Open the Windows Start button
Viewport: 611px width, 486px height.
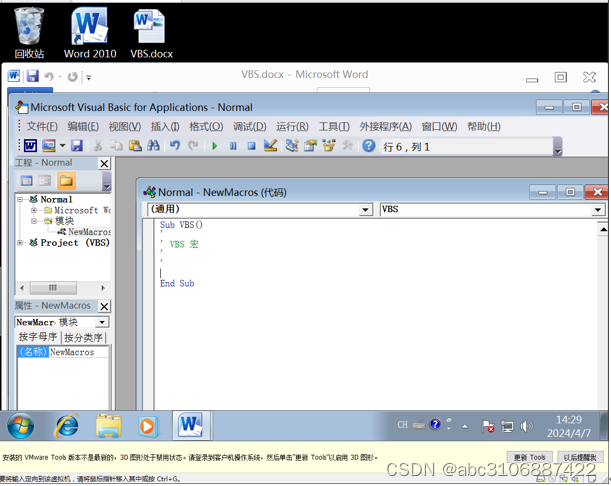(21, 426)
